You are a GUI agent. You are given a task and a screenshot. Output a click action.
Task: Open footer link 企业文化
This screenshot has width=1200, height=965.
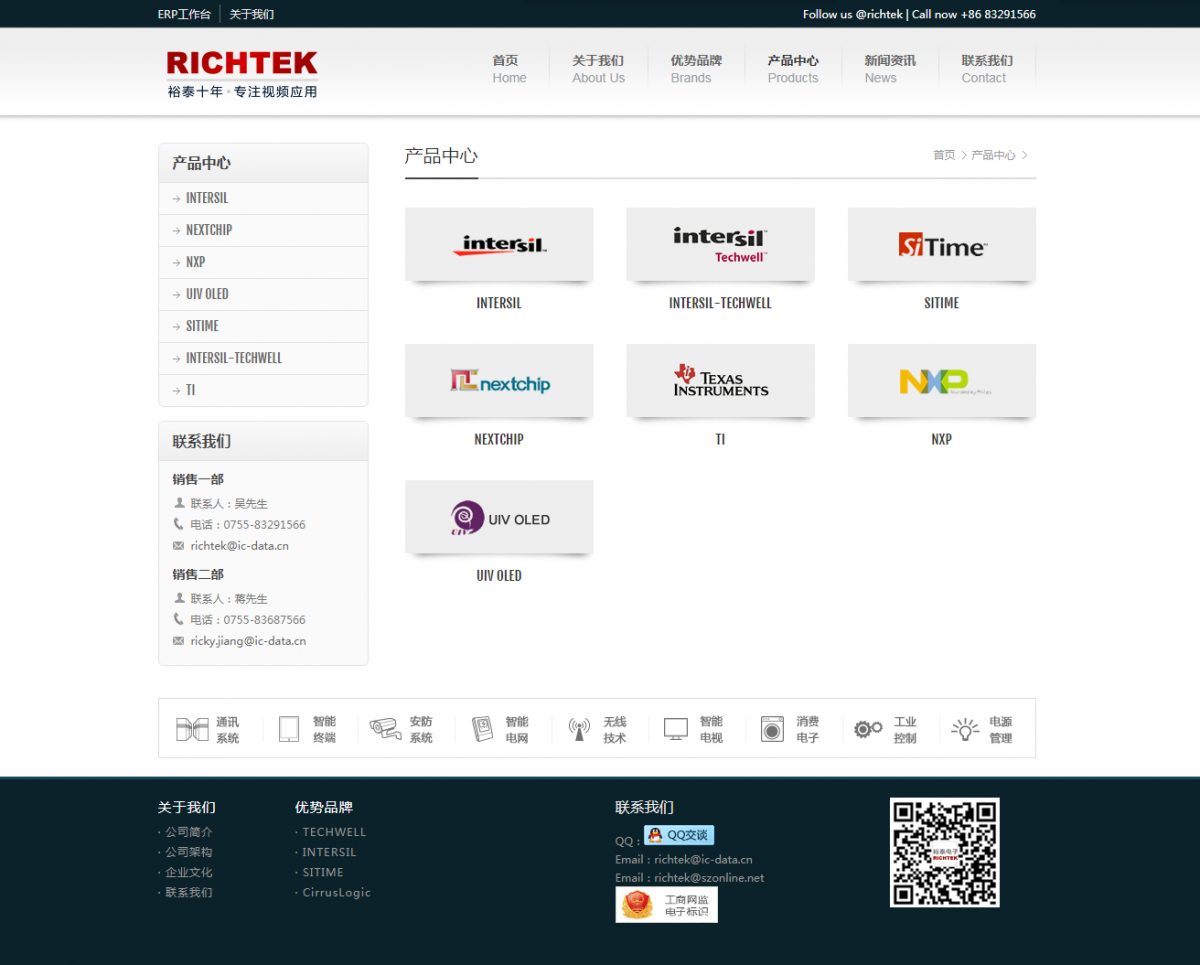click(189, 872)
